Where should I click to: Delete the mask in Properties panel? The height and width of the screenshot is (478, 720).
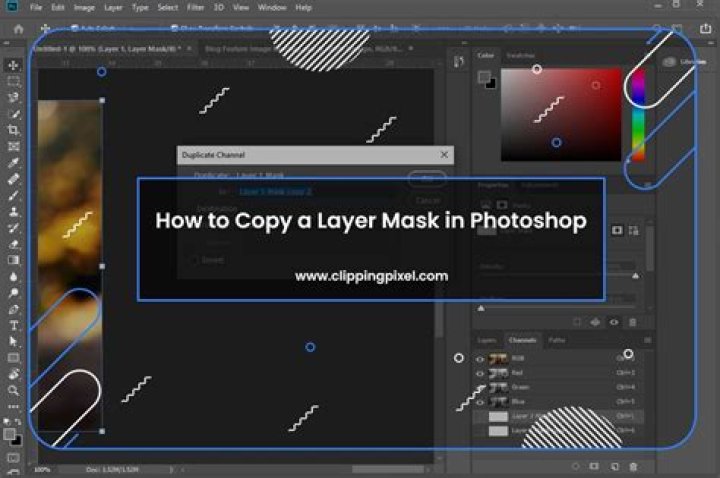coord(633,322)
